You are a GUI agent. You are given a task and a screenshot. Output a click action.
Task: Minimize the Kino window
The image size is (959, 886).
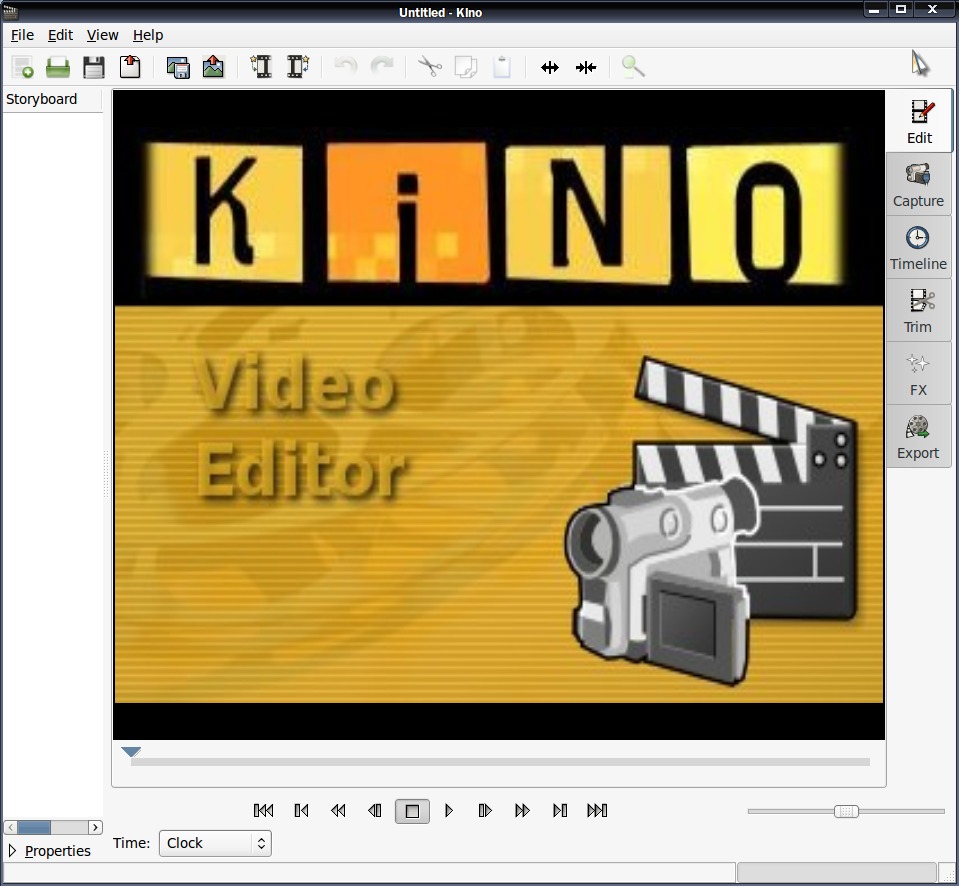pyautogui.click(x=874, y=10)
